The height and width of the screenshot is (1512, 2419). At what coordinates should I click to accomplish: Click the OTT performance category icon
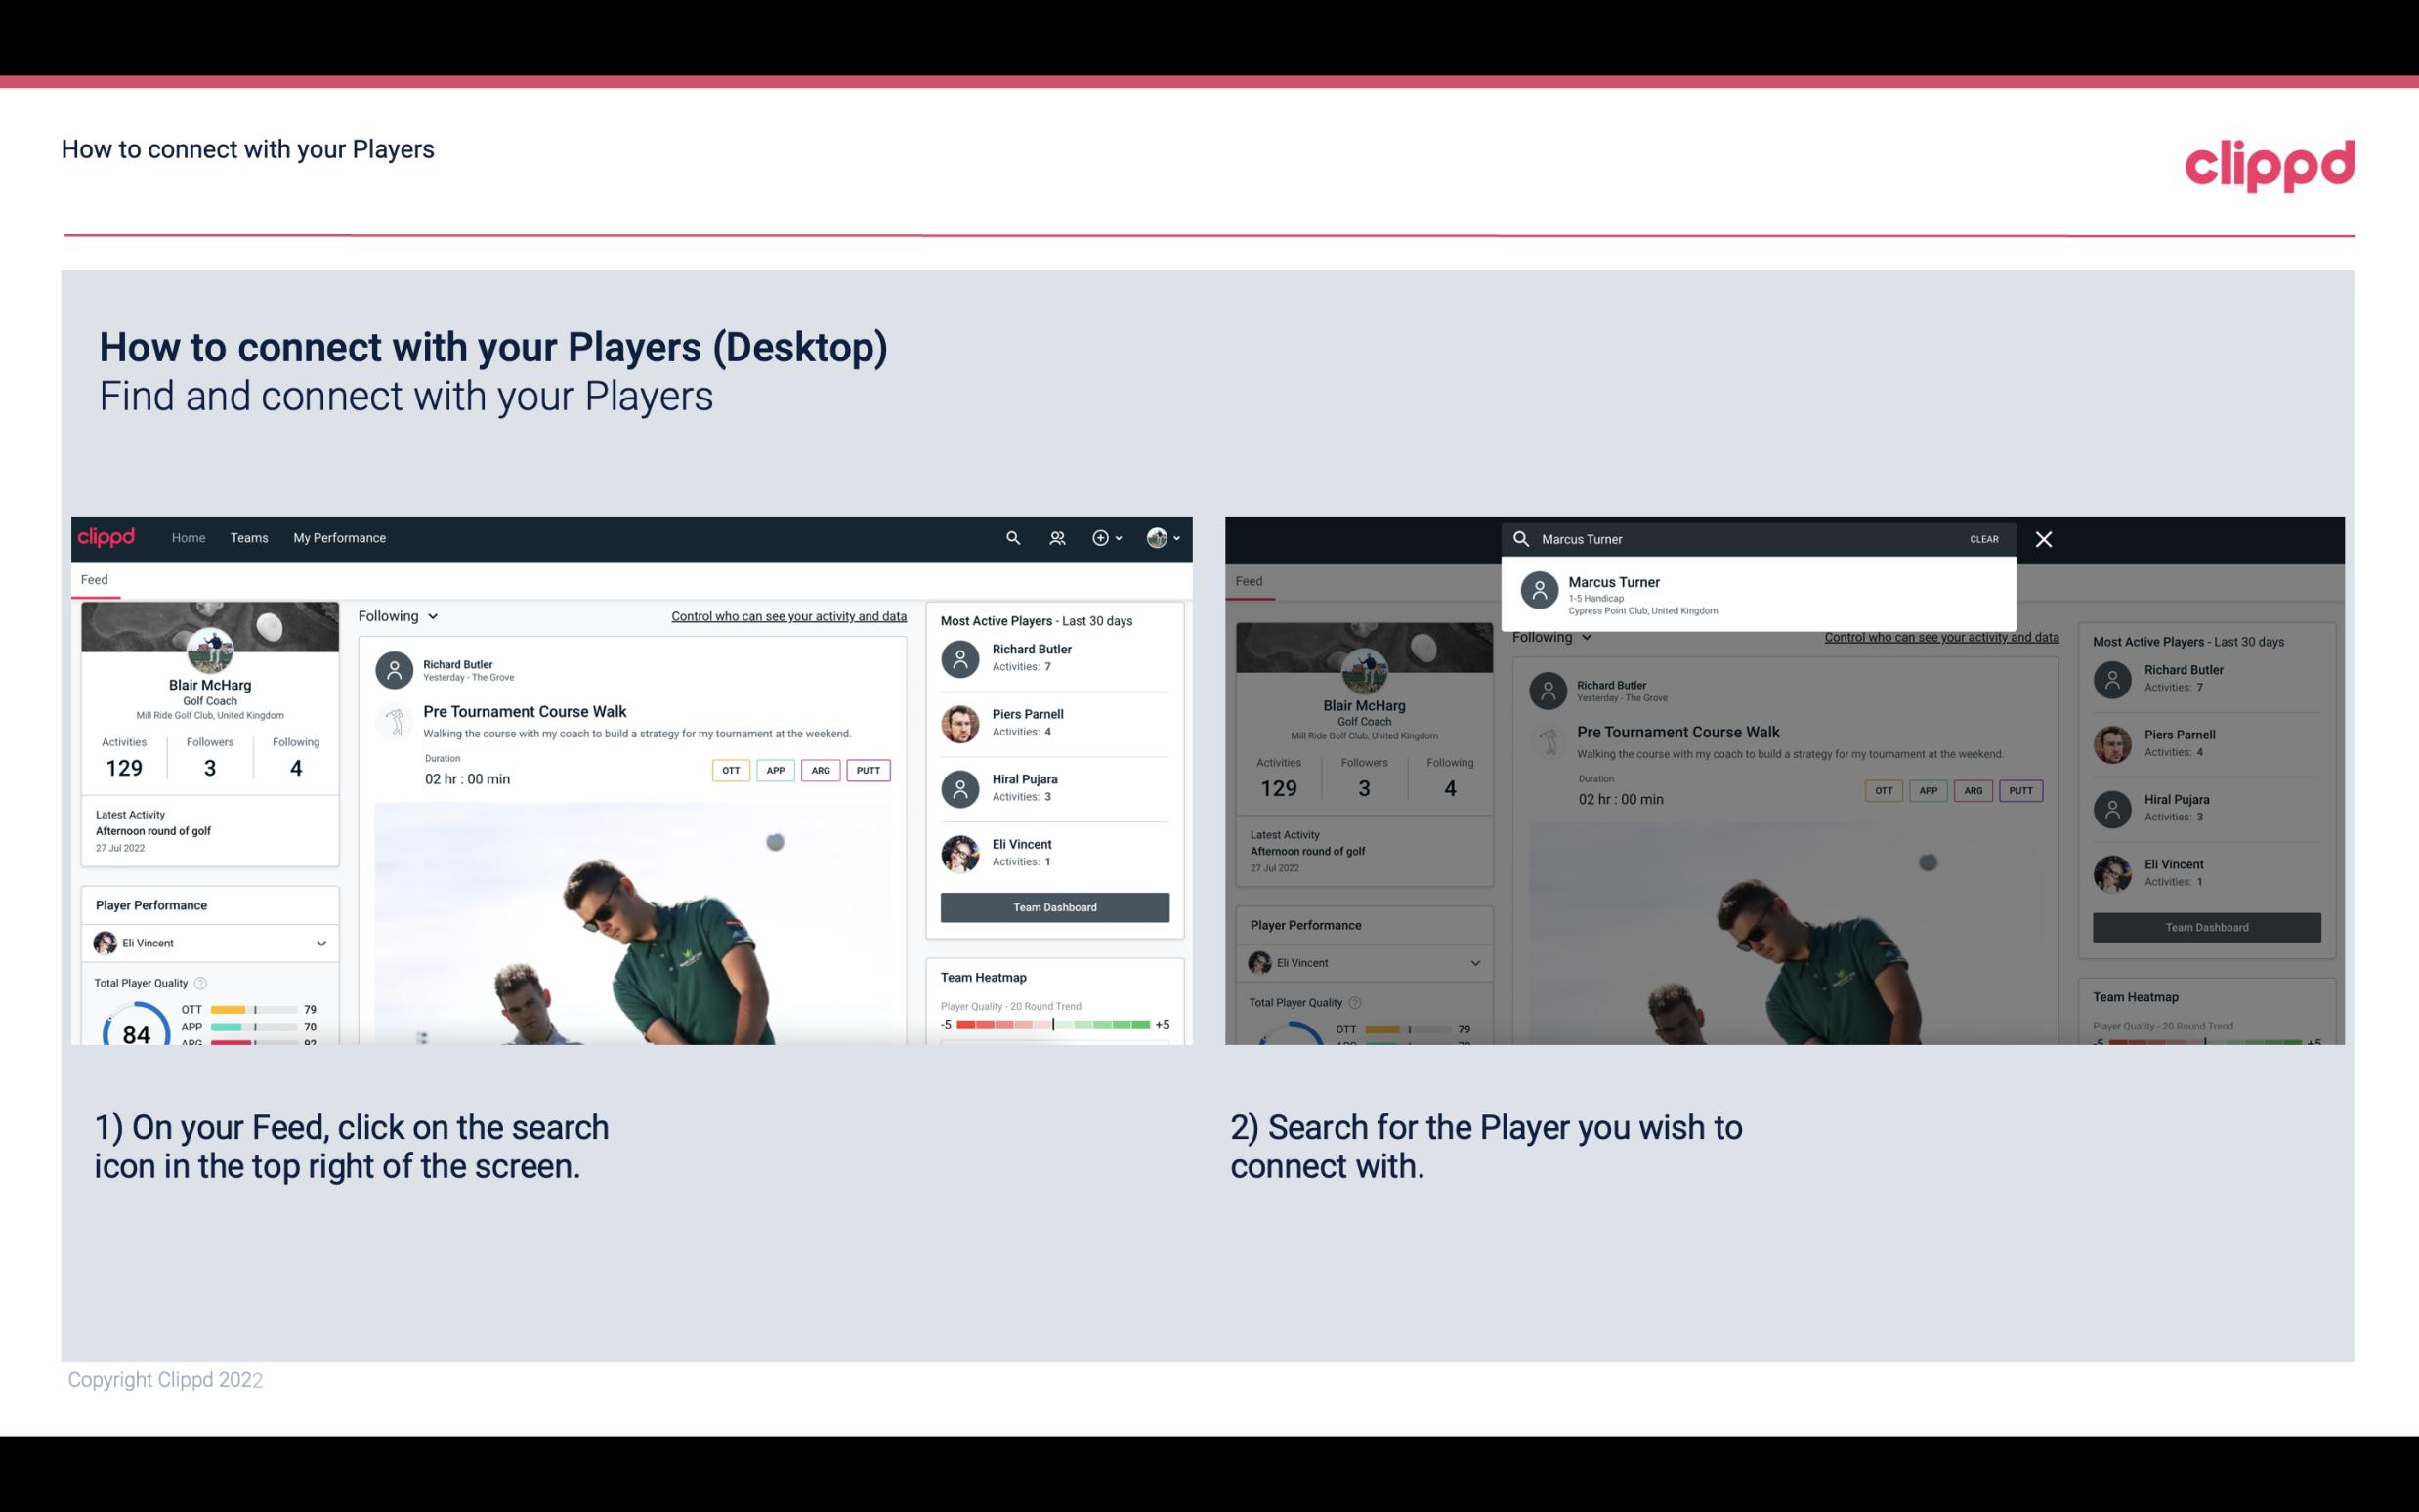tap(732, 770)
